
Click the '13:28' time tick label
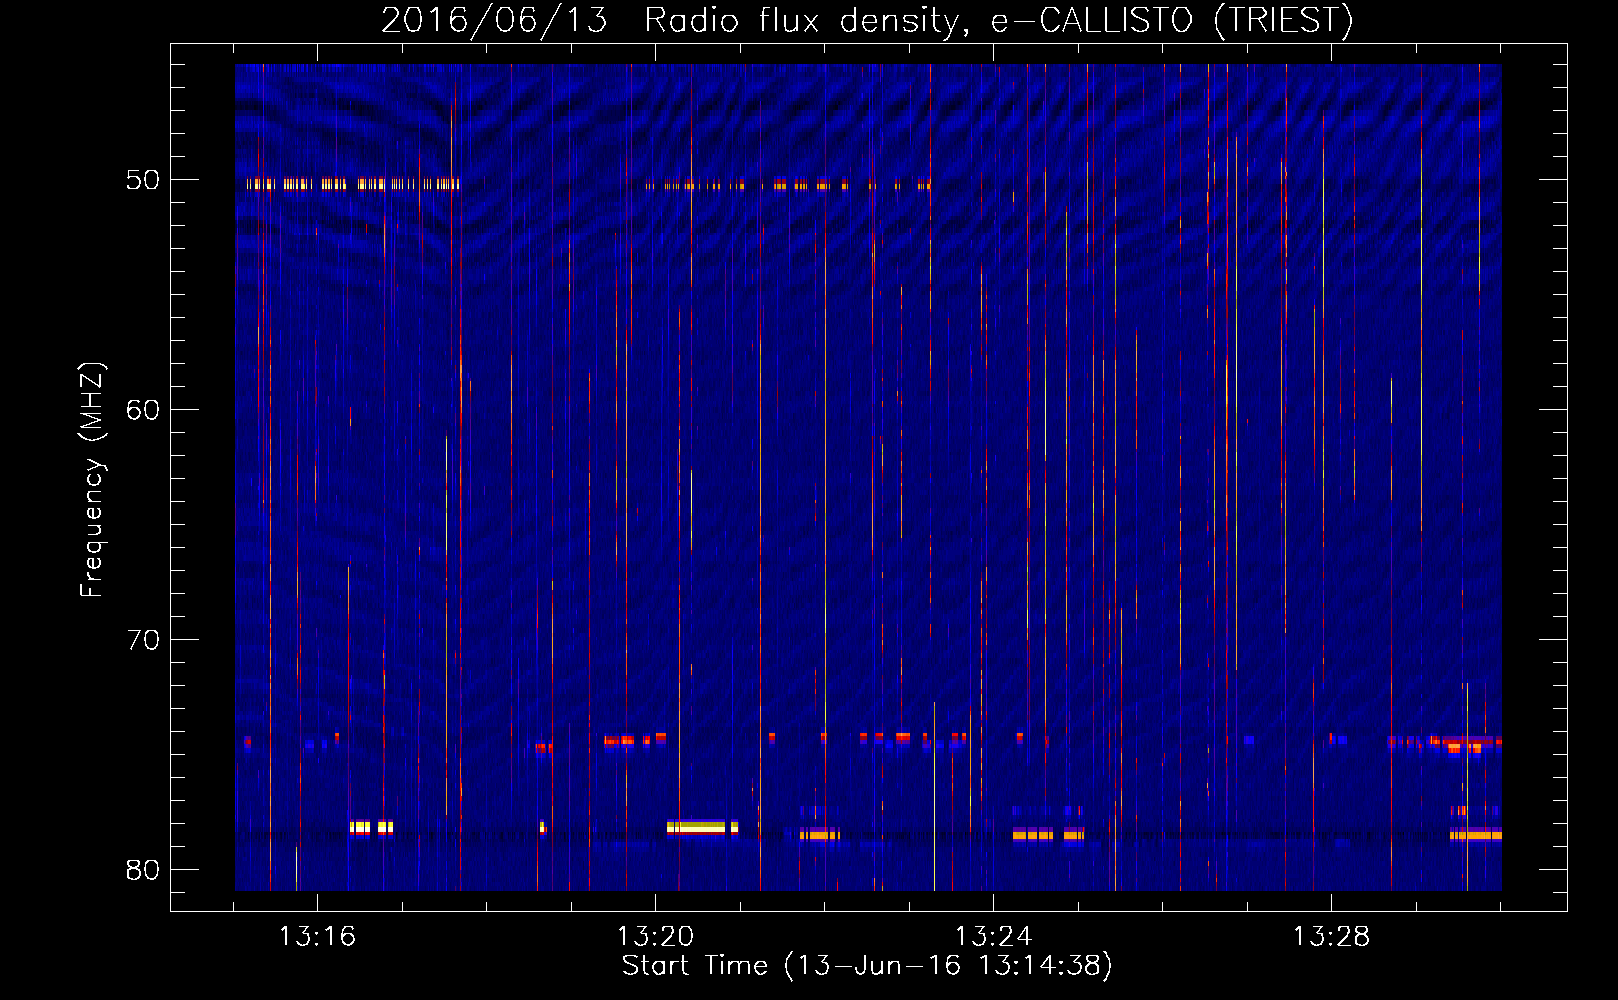(1331, 936)
